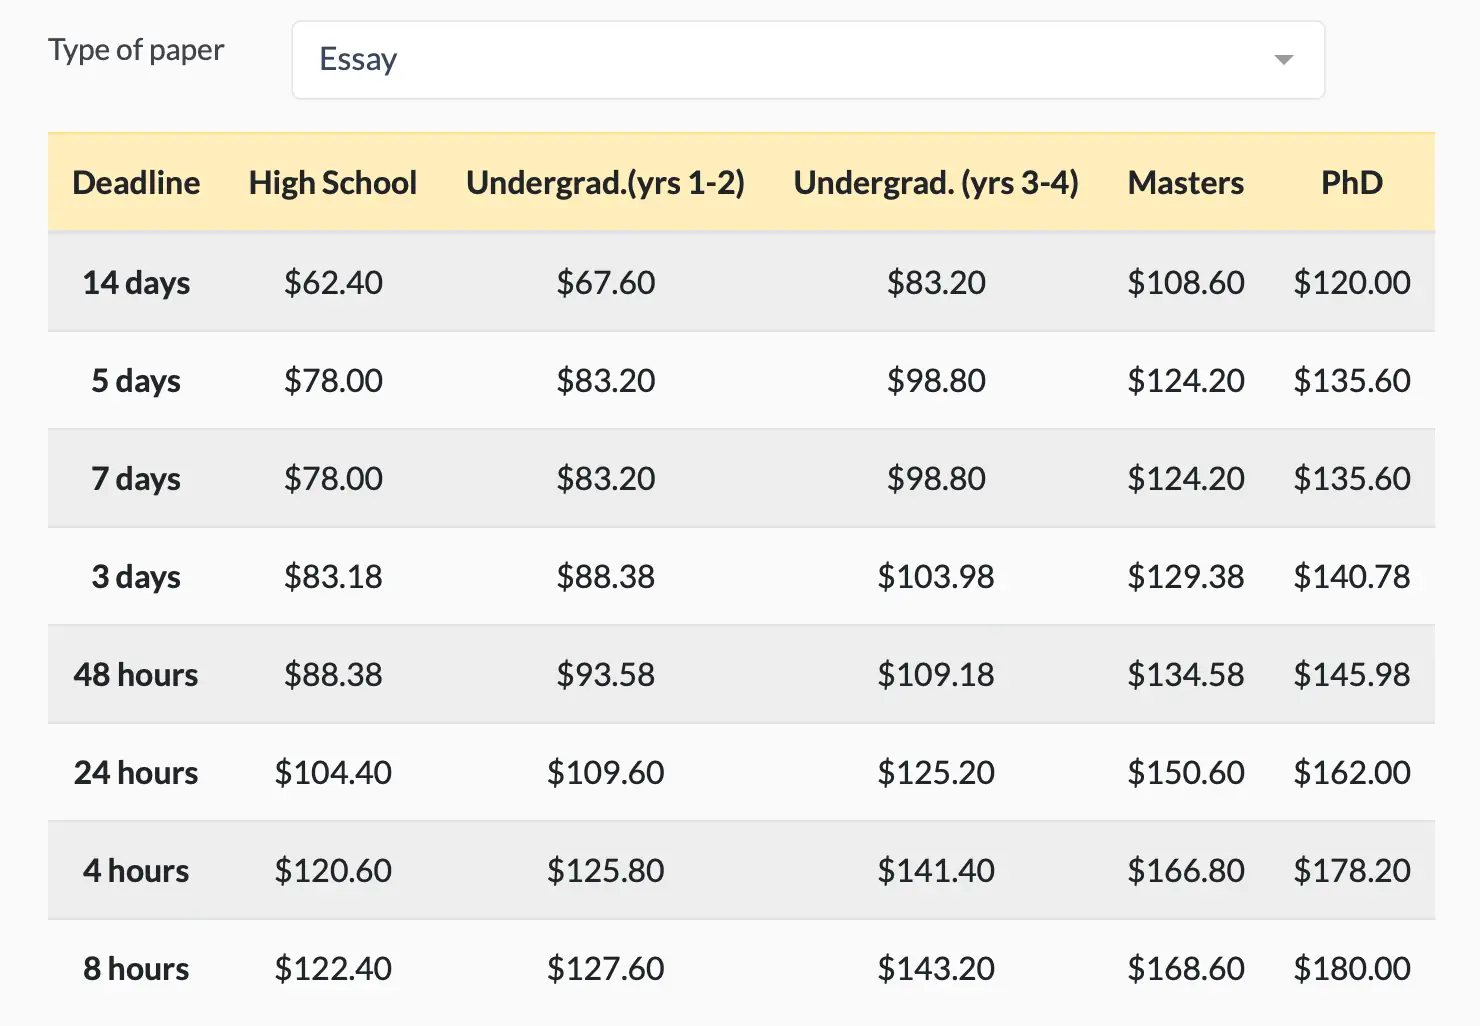This screenshot has height=1026, width=1480.
Task: Select the 14 days deadline row label
Action: point(136,282)
